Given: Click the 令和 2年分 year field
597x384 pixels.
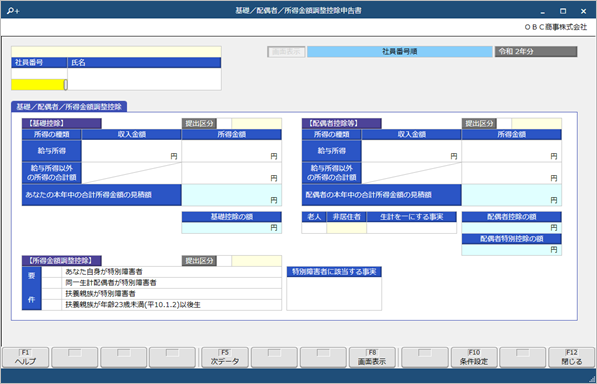Looking at the screenshot, I should 536,52.
